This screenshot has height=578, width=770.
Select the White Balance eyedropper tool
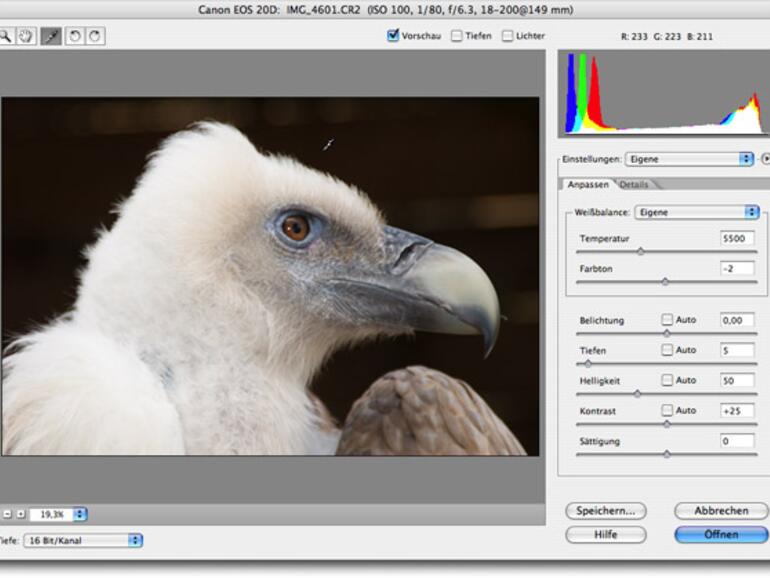point(50,36)
